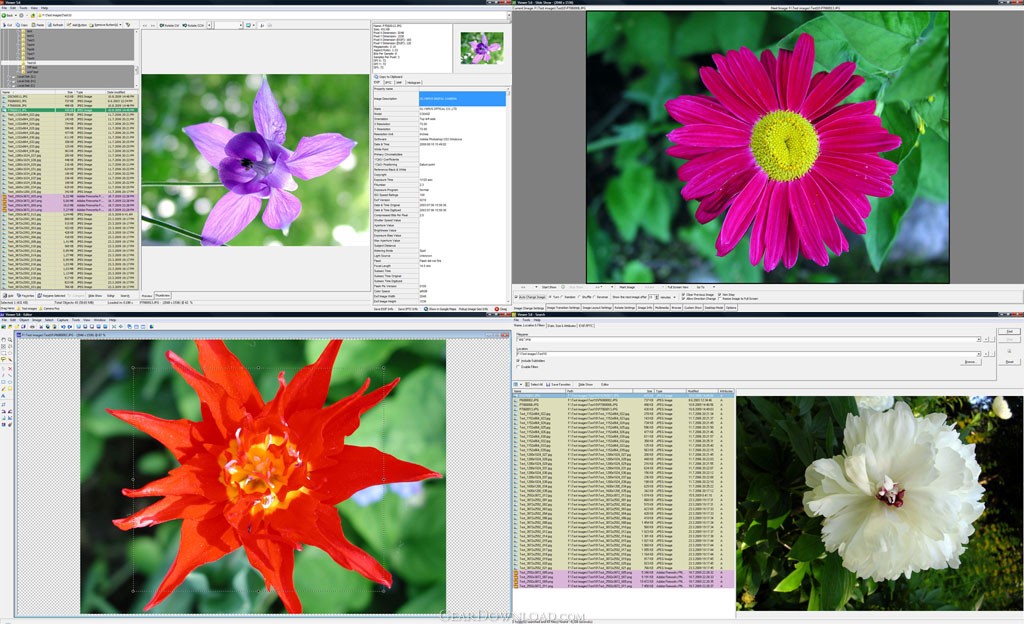Open the Location dropdown in Search
1024x624 pixels.
(978, 354)
